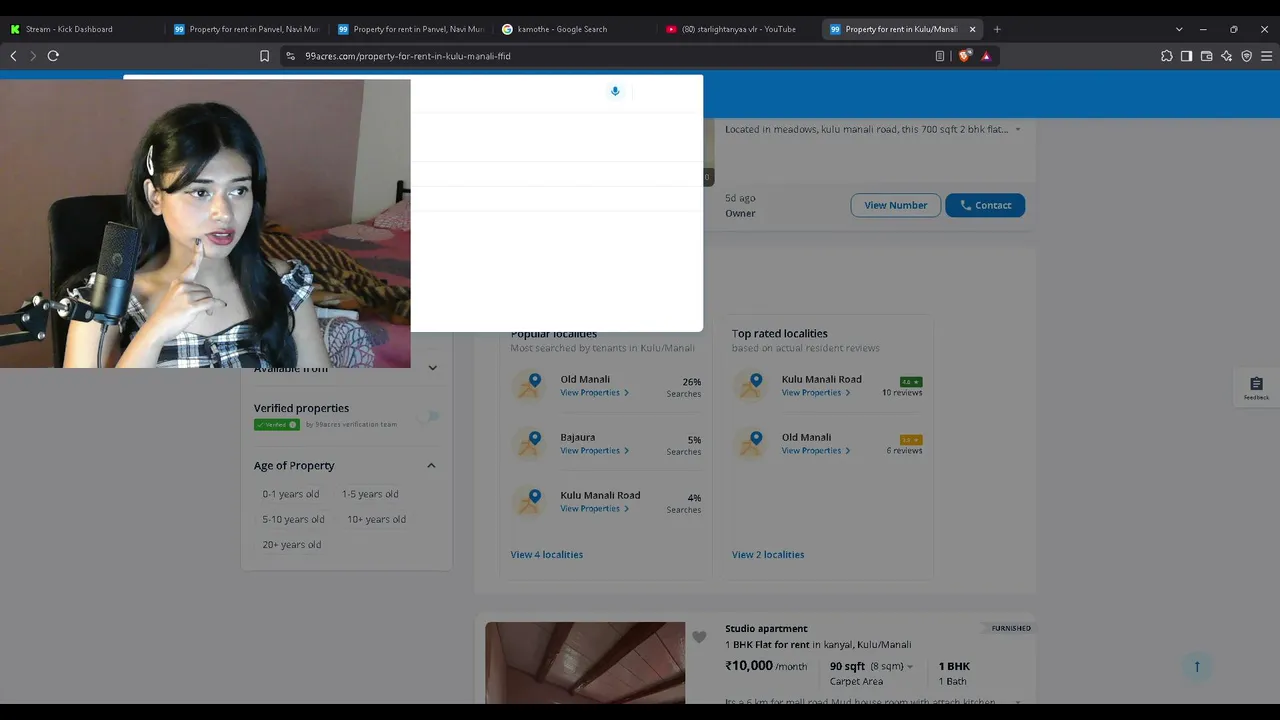View Properties for Old Manali in Top rated
Screen dimensions: 1280x720
(815, 451)
